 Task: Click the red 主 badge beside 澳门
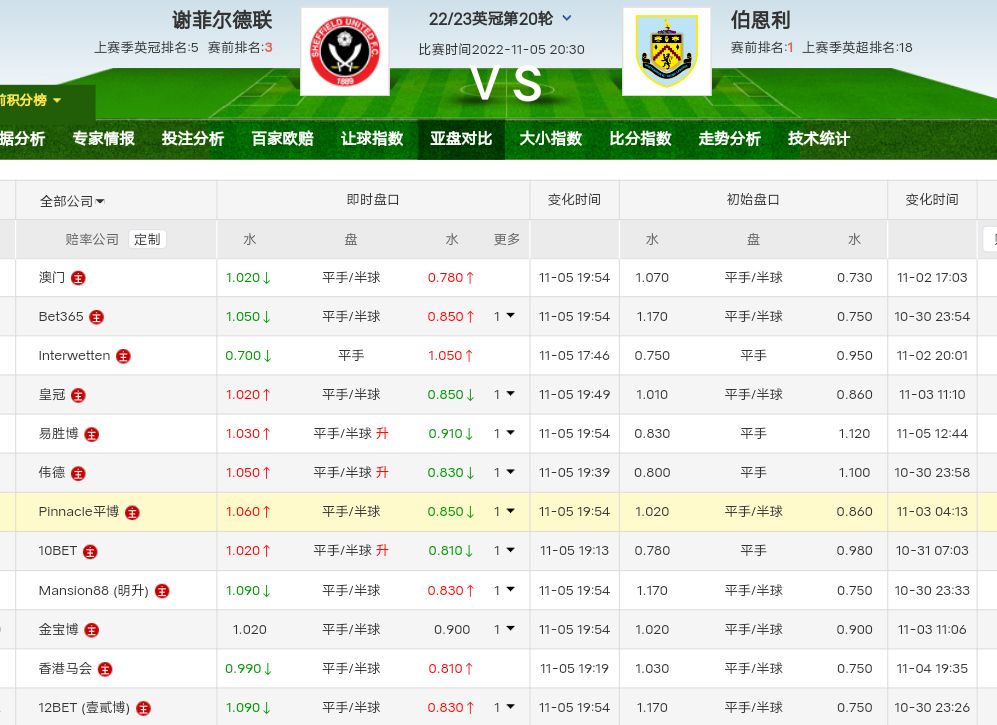pyautogui.click(x=79, y=278)
